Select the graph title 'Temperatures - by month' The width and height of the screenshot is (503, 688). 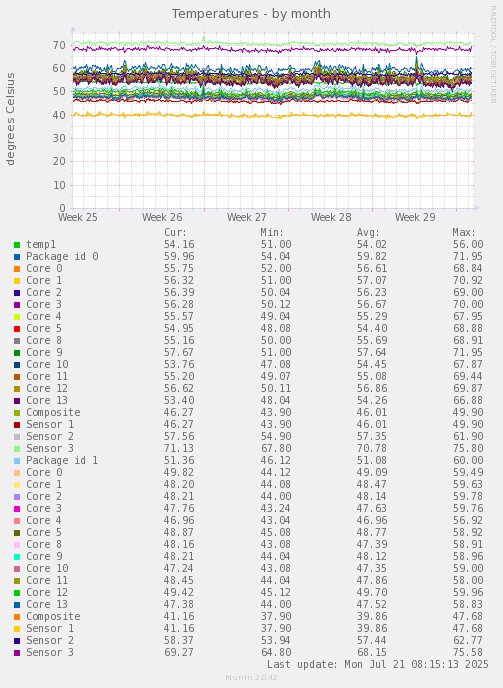coord(251,14)
